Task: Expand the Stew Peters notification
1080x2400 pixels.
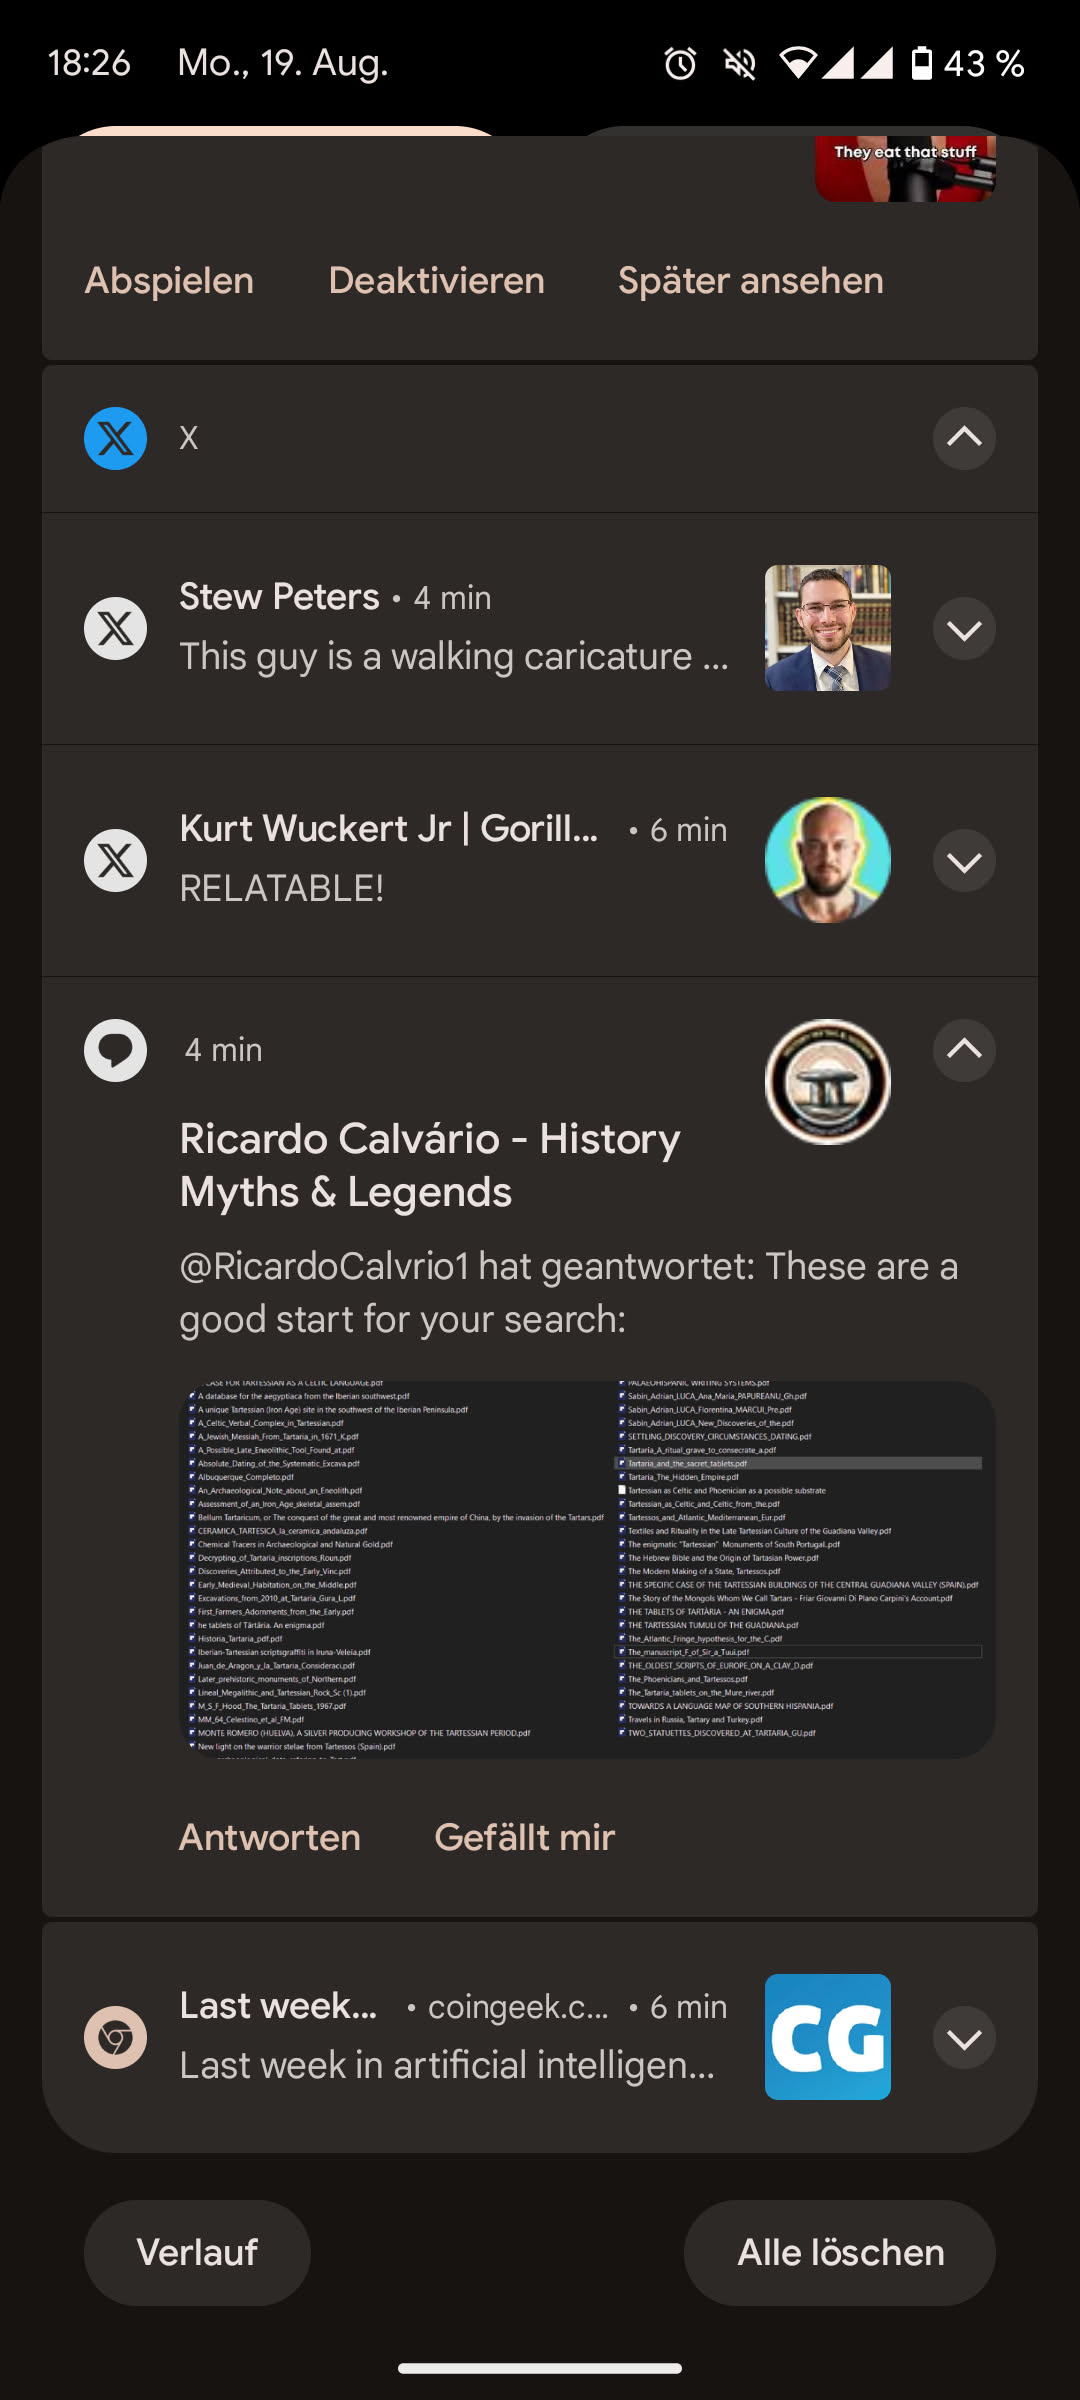Action: tap(964, 629)
